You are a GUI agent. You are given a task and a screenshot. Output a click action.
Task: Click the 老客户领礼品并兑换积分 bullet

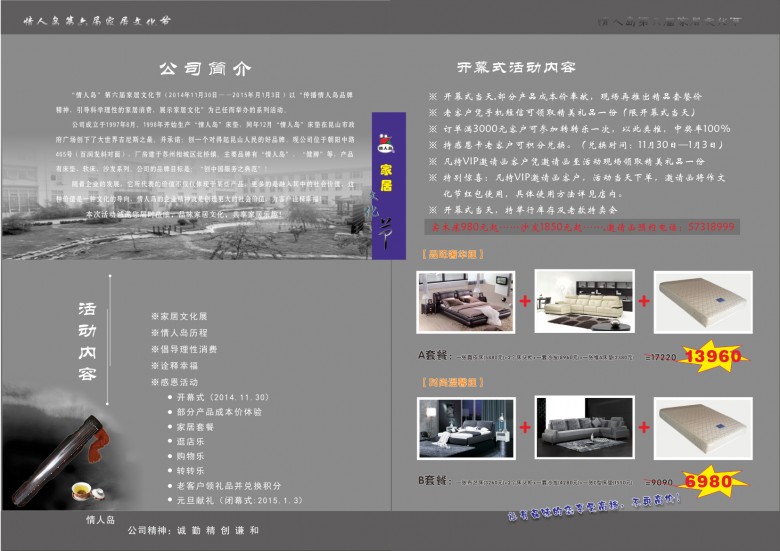click(224, 485)
